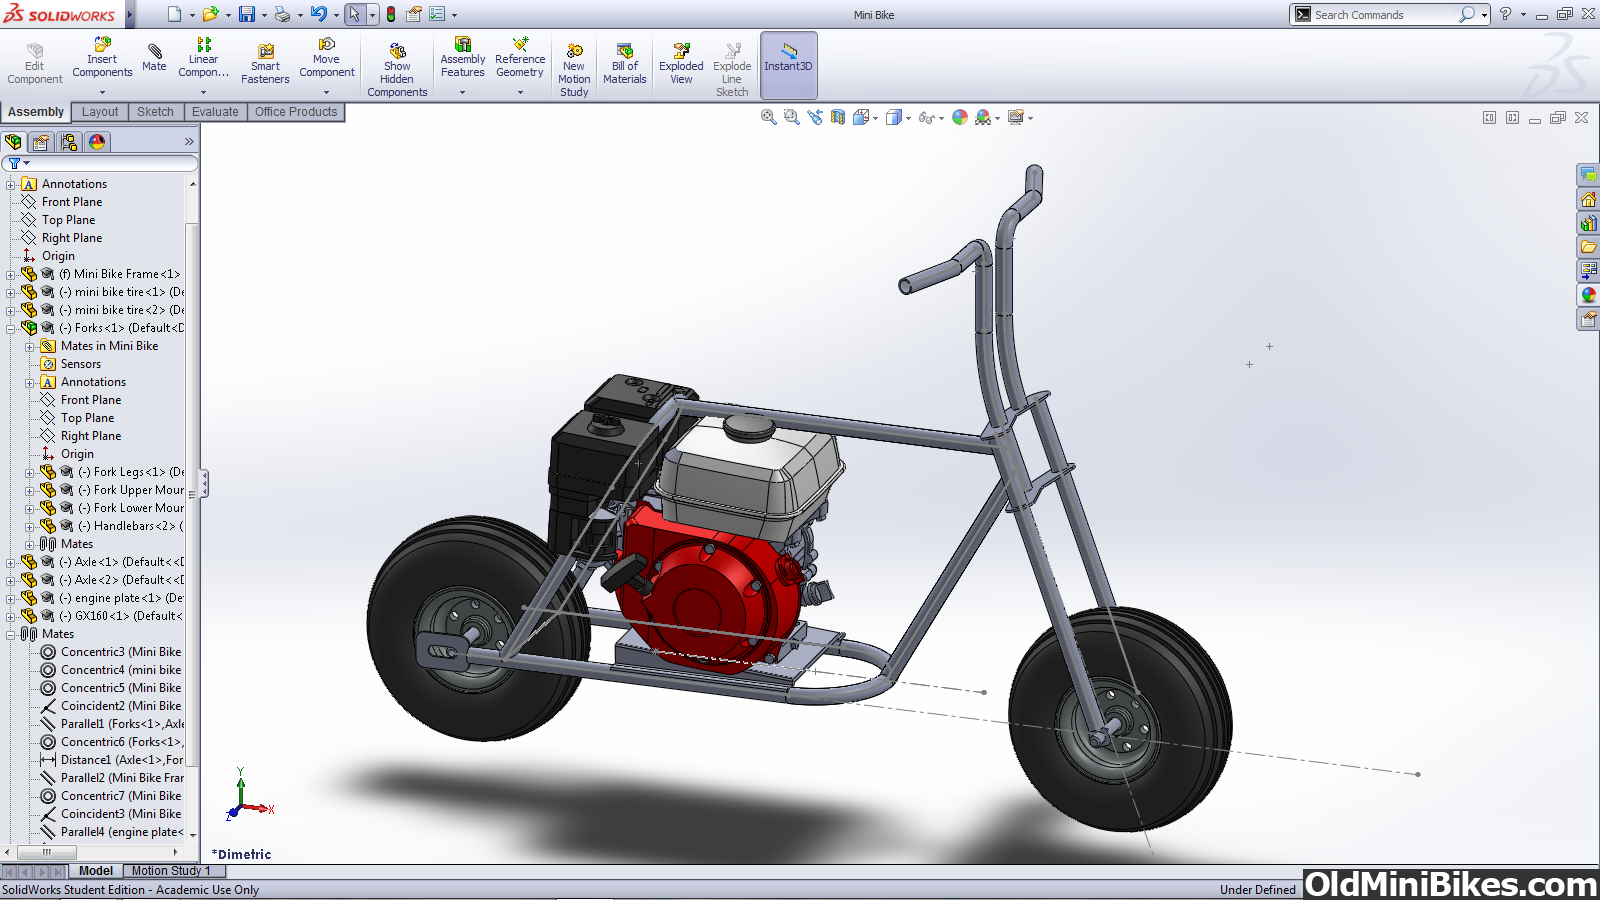Click the Edit Appearance color ball
The width and height of the screenshot is (1600, 900).
960,117
